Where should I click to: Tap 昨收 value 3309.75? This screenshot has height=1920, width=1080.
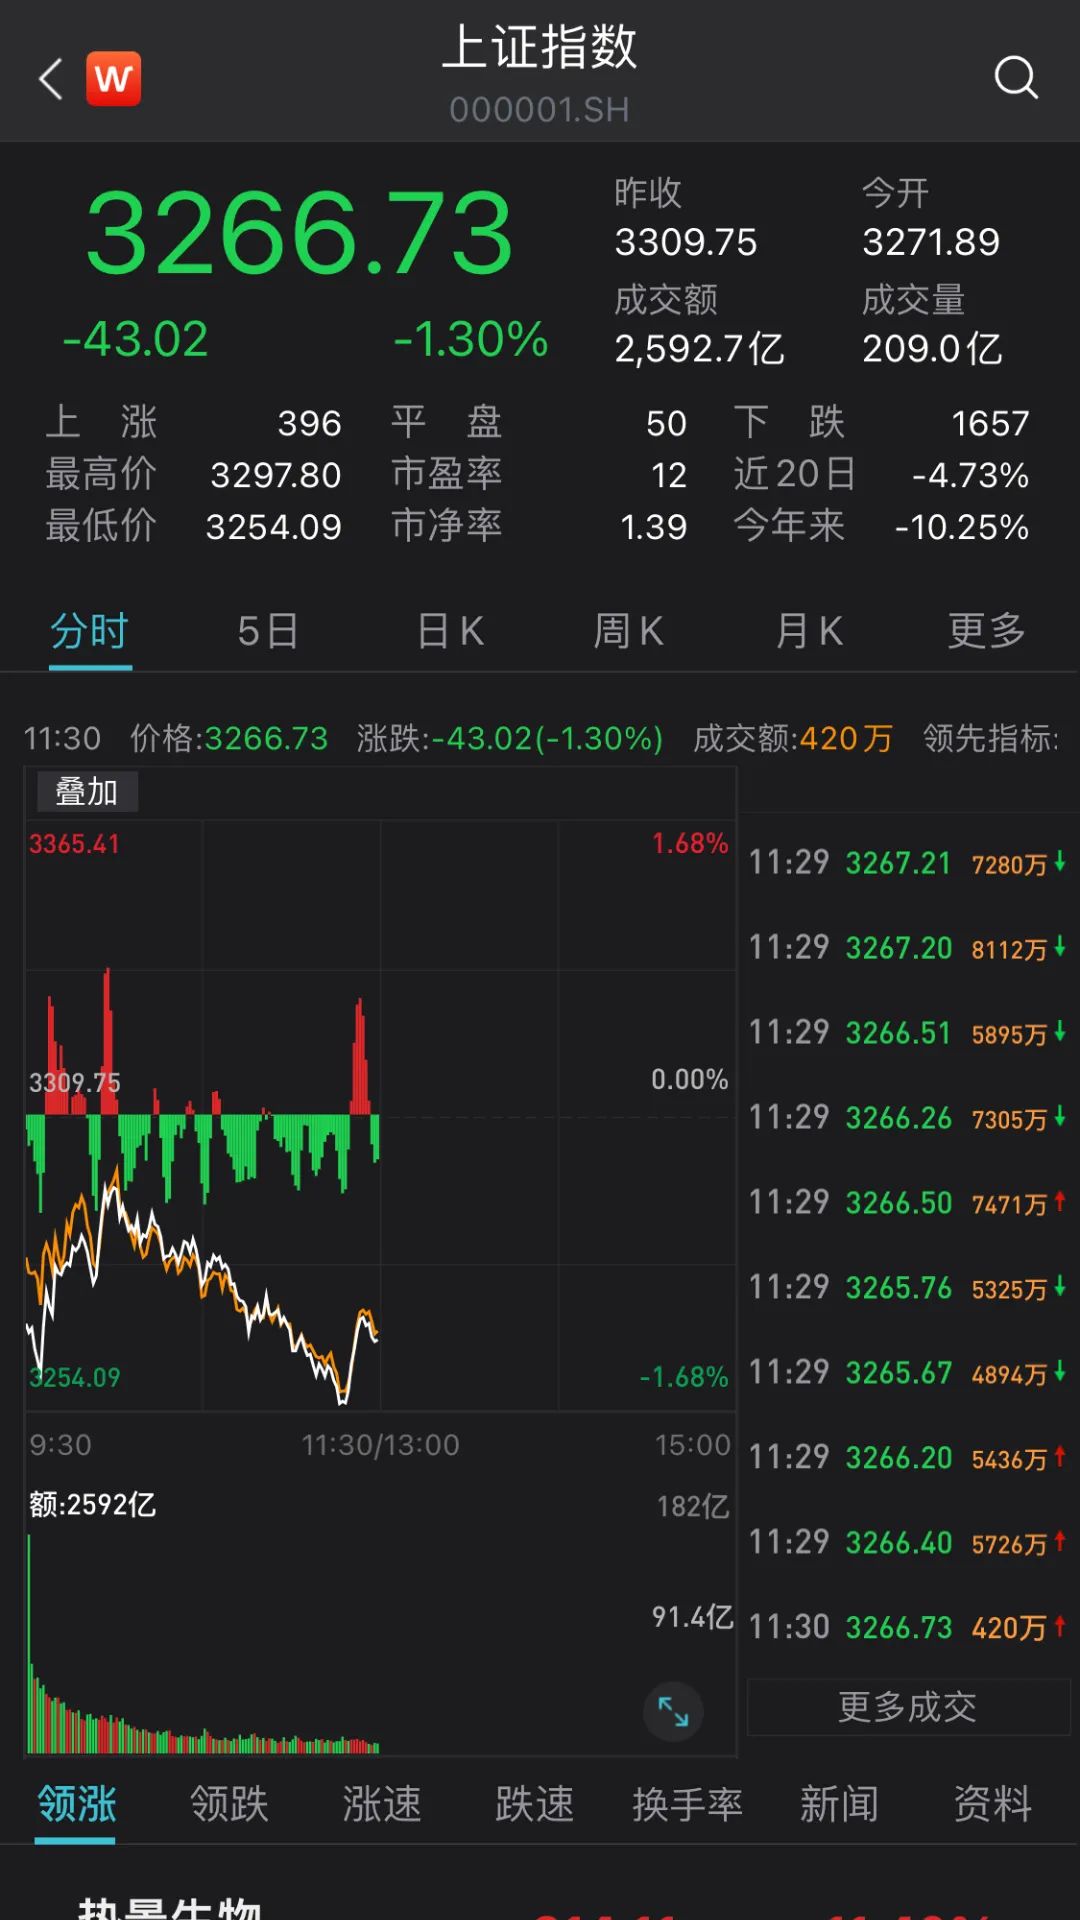(686, 242)
